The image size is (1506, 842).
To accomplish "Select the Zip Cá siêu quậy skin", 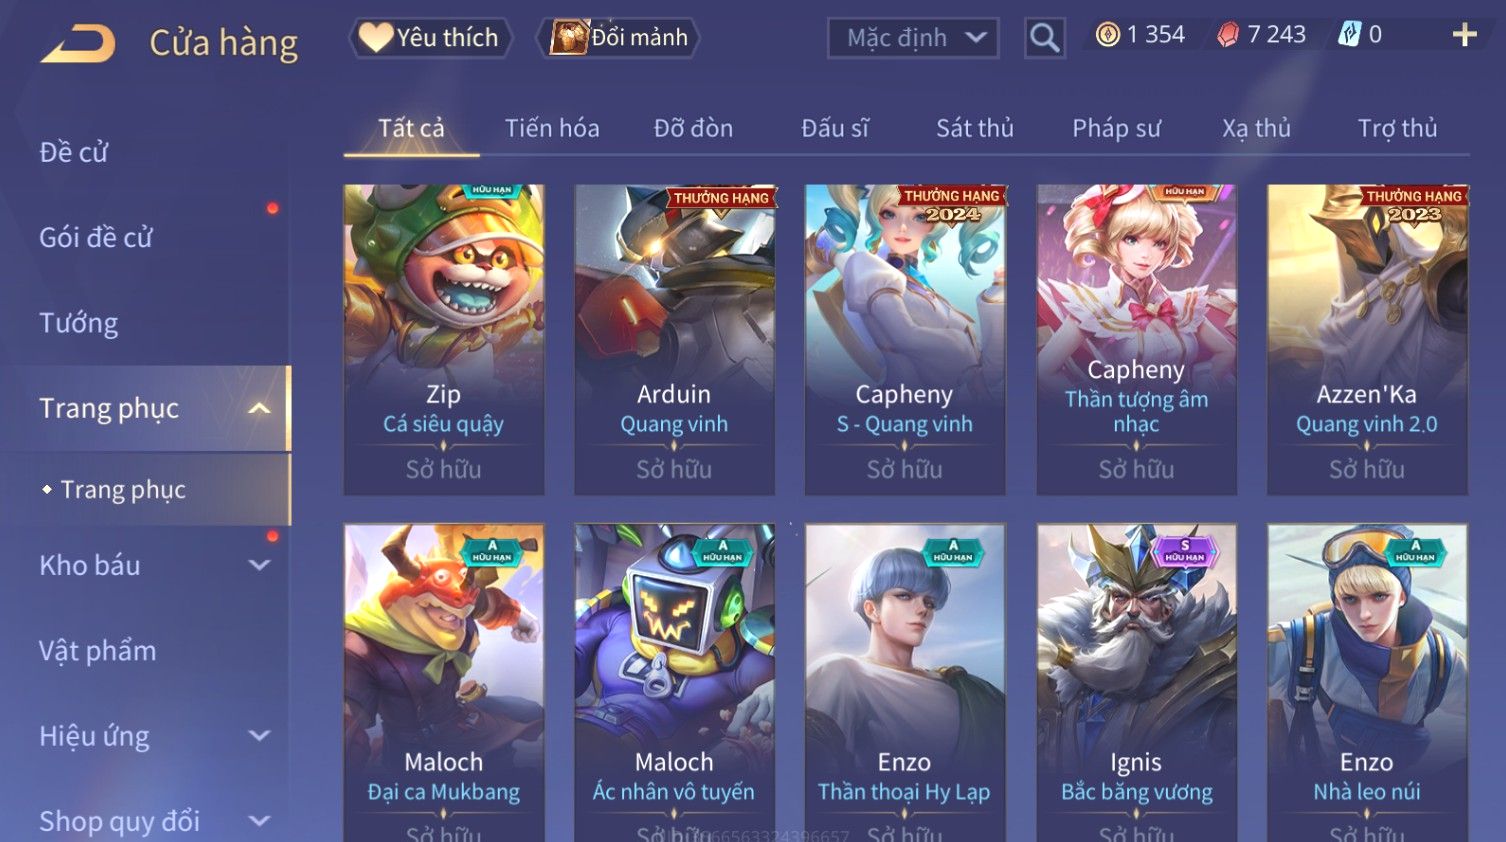I will point(444,339).
